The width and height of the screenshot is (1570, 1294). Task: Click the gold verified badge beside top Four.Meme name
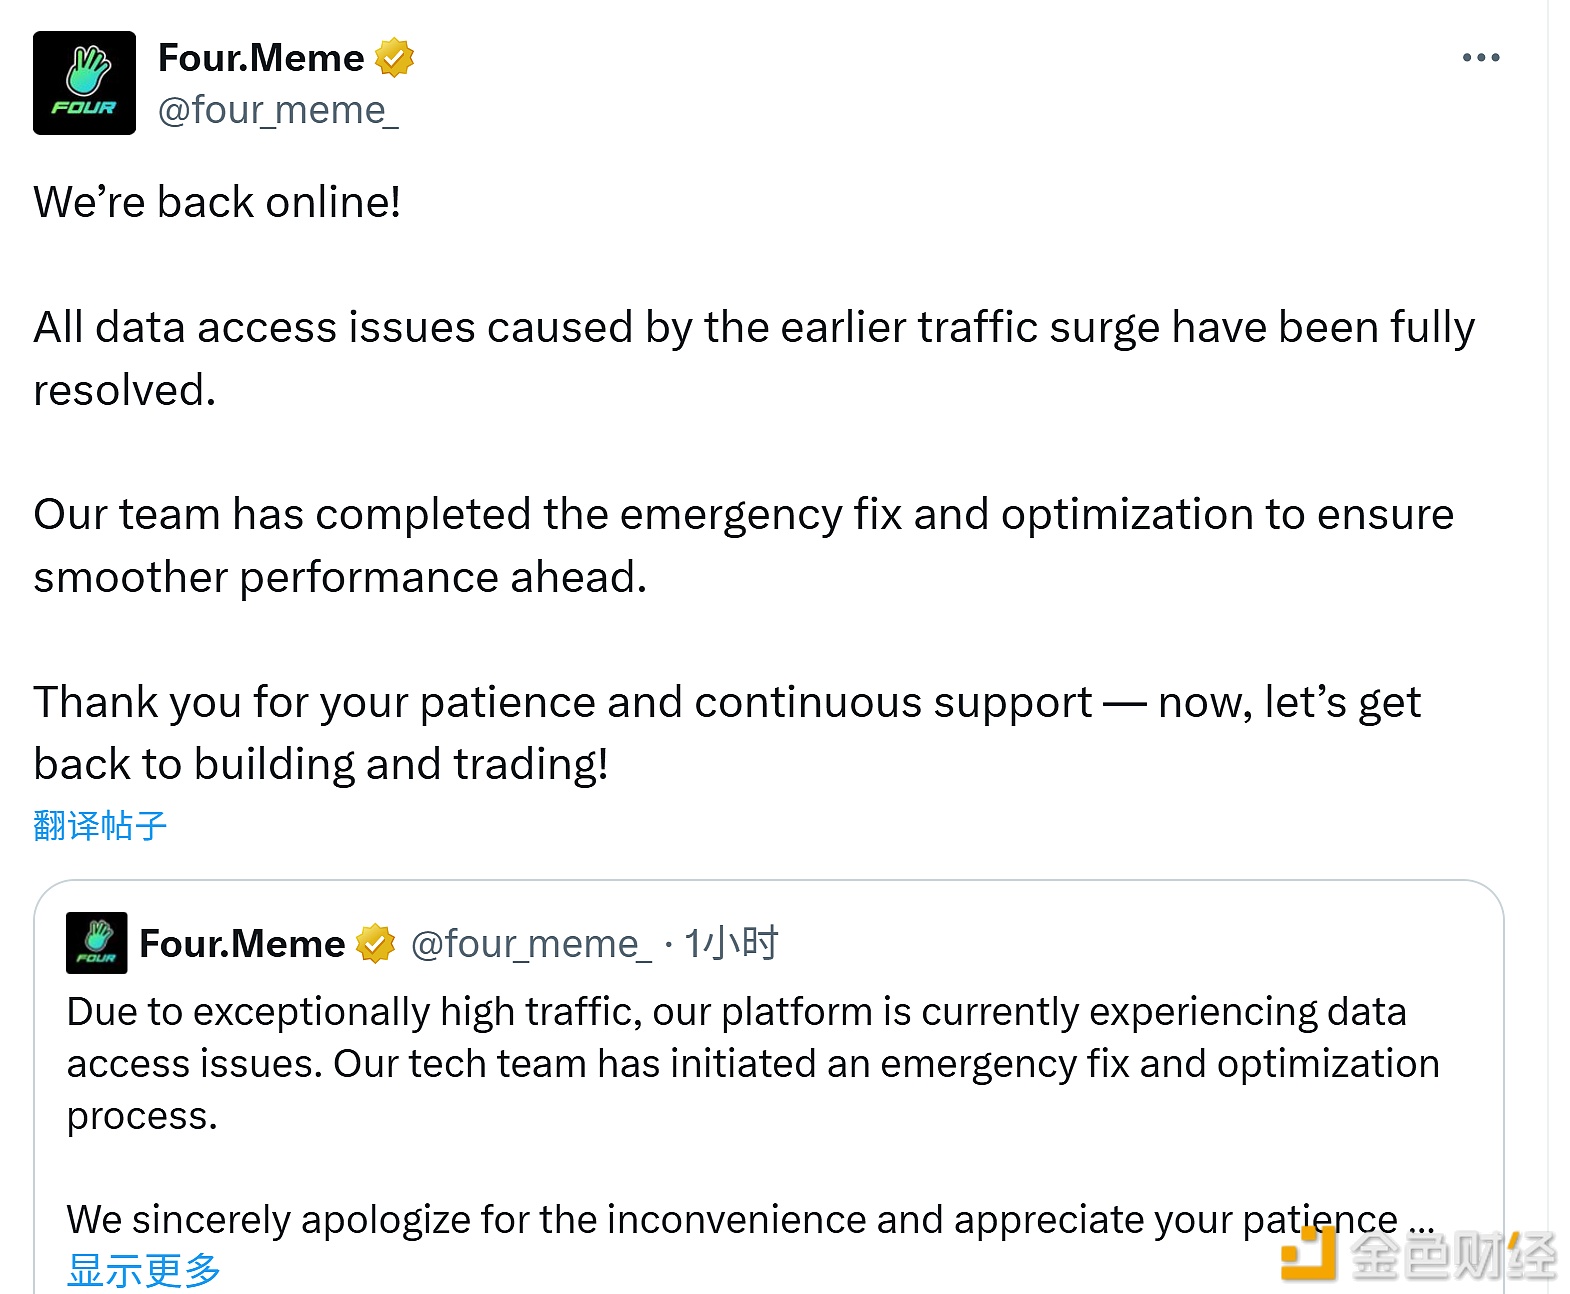(x=394, y=58)
